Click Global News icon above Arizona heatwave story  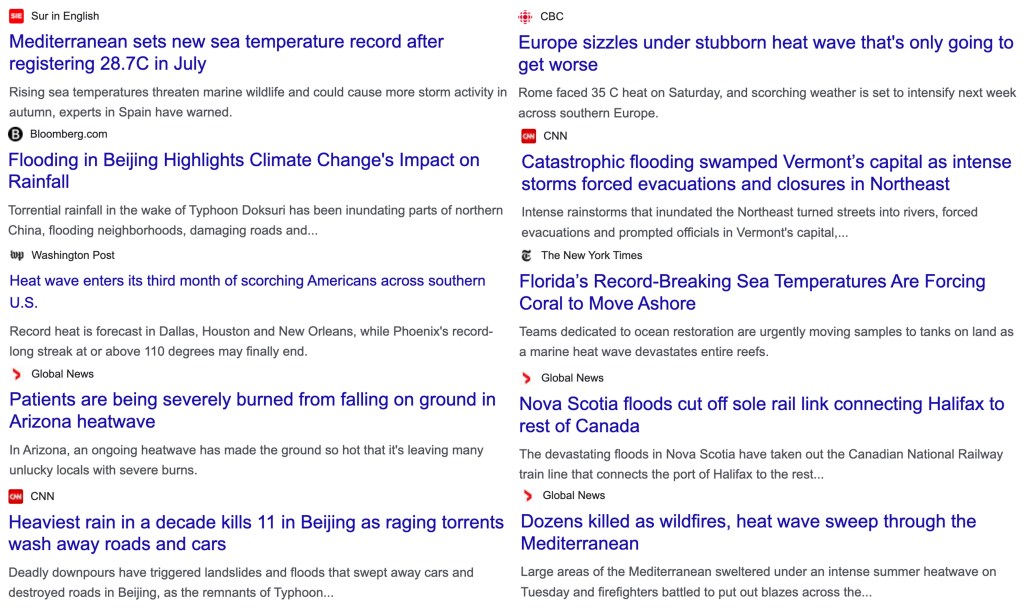(x=16, y=374)
